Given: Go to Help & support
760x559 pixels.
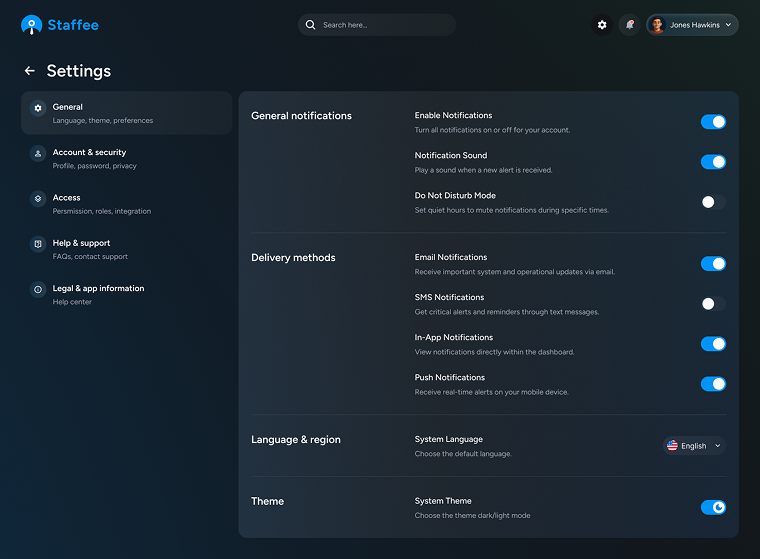Looking at the screenshot, I should click(x=127, y=249).
